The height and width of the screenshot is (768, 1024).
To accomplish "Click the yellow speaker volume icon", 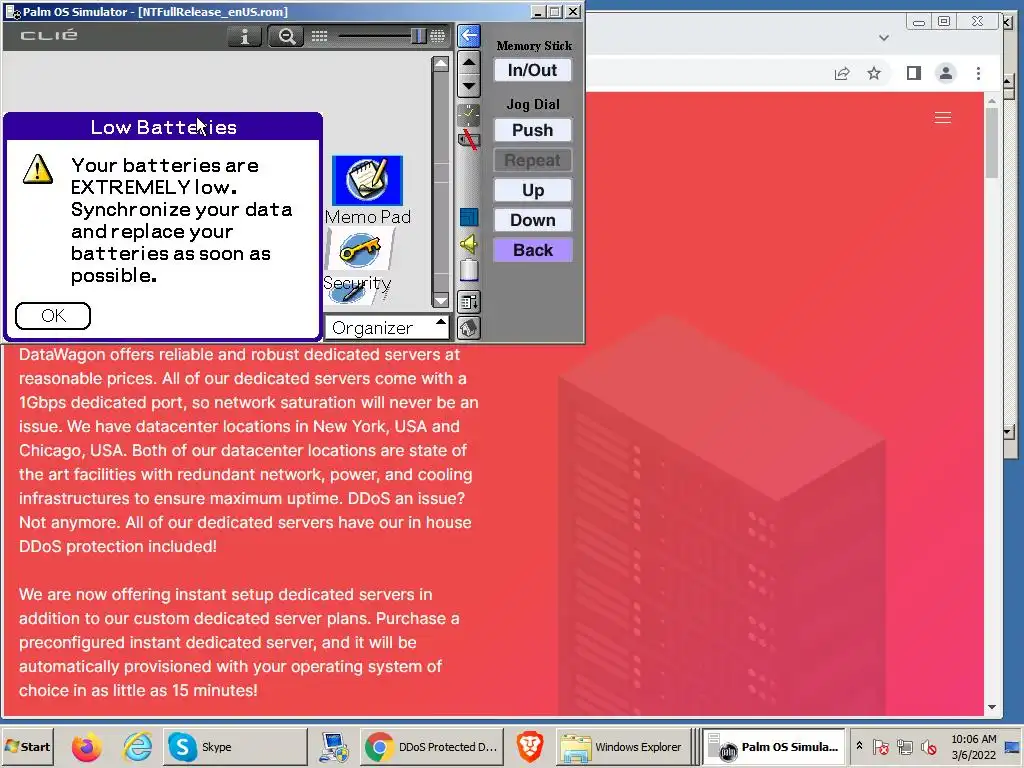I will click(x=469, y=244).
